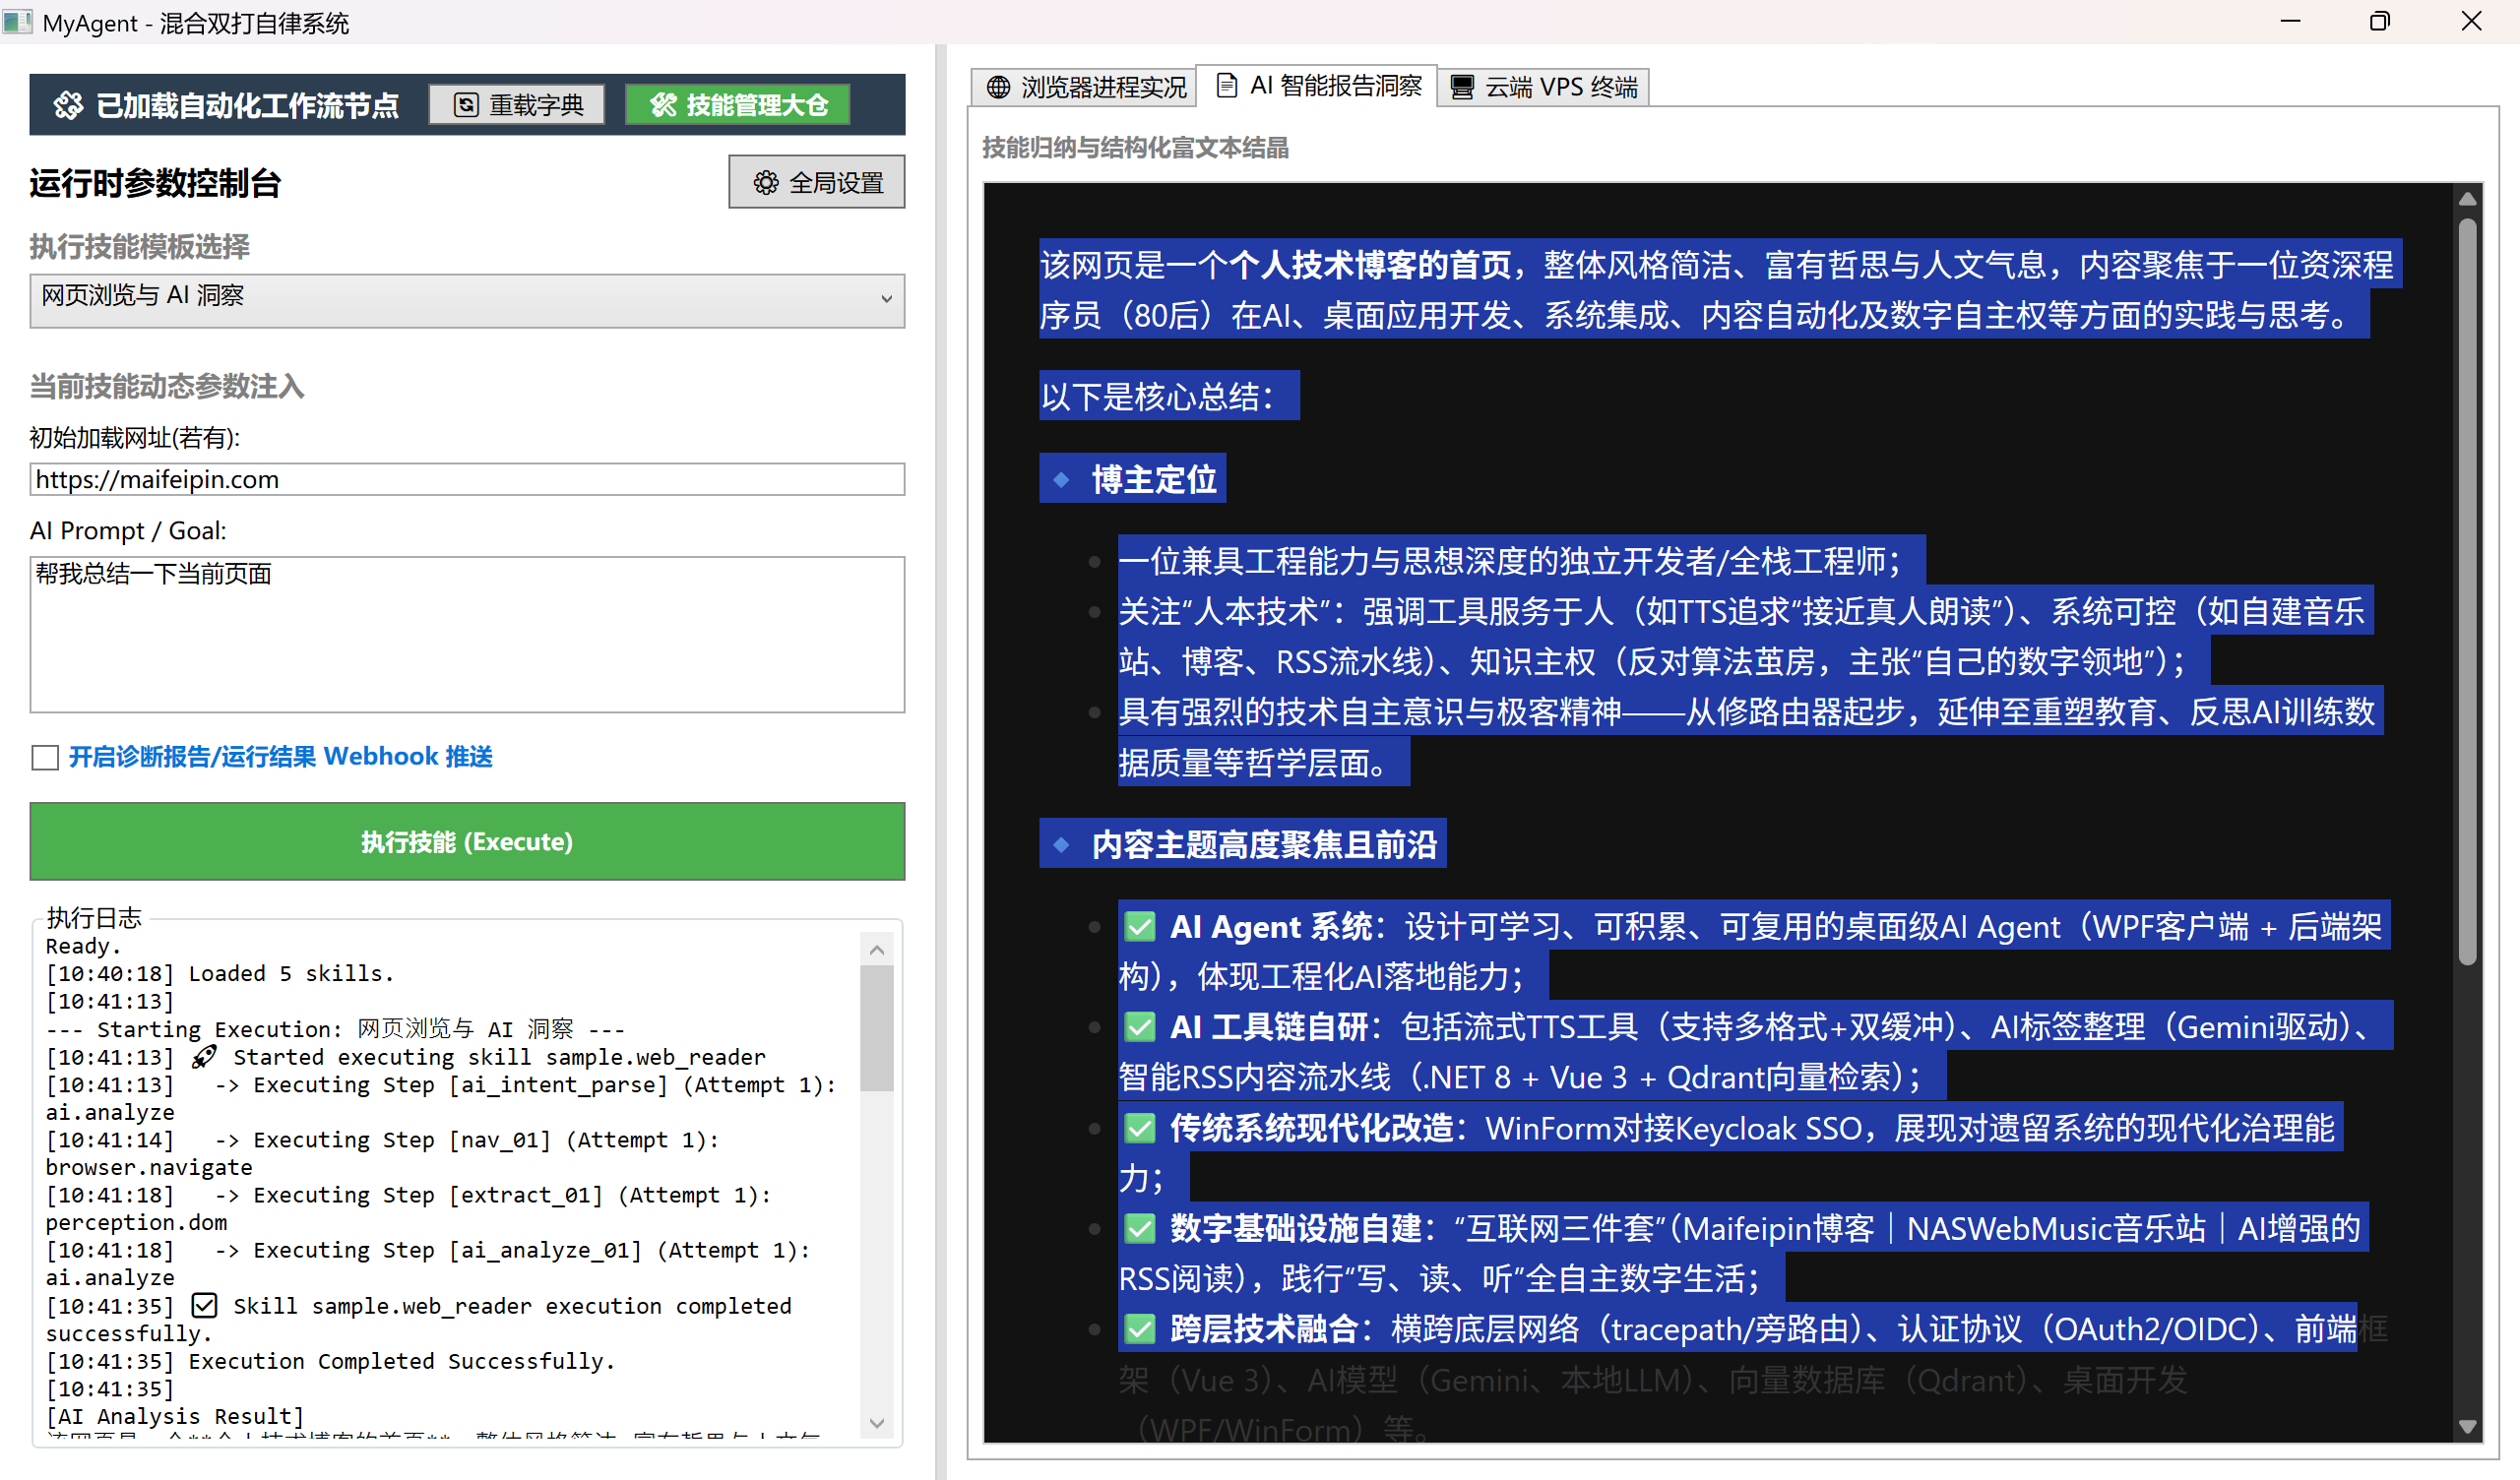Click the MyAgent app icon in title bar

[17, 21]
